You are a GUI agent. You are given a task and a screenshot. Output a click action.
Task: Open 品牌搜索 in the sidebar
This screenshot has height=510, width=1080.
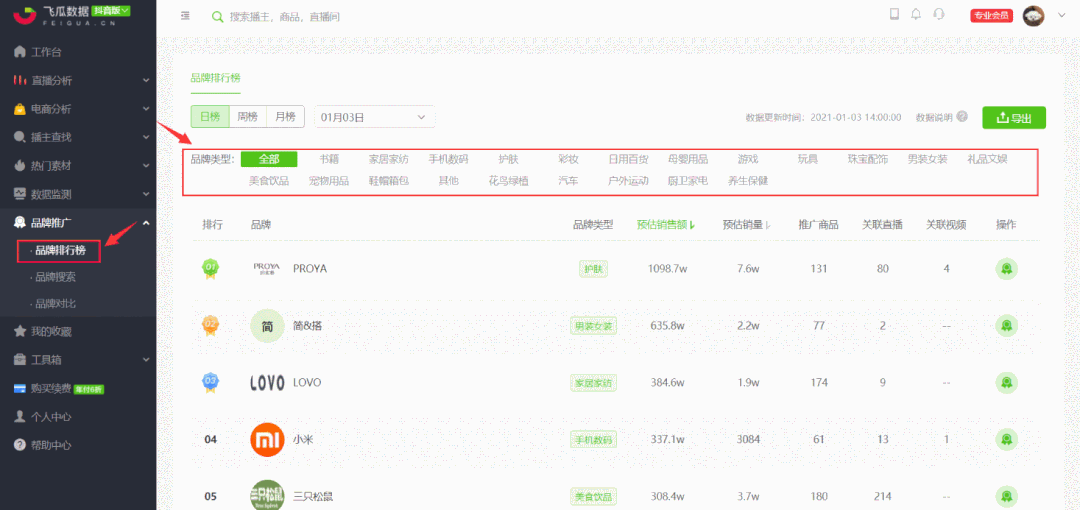pos(55,277)
